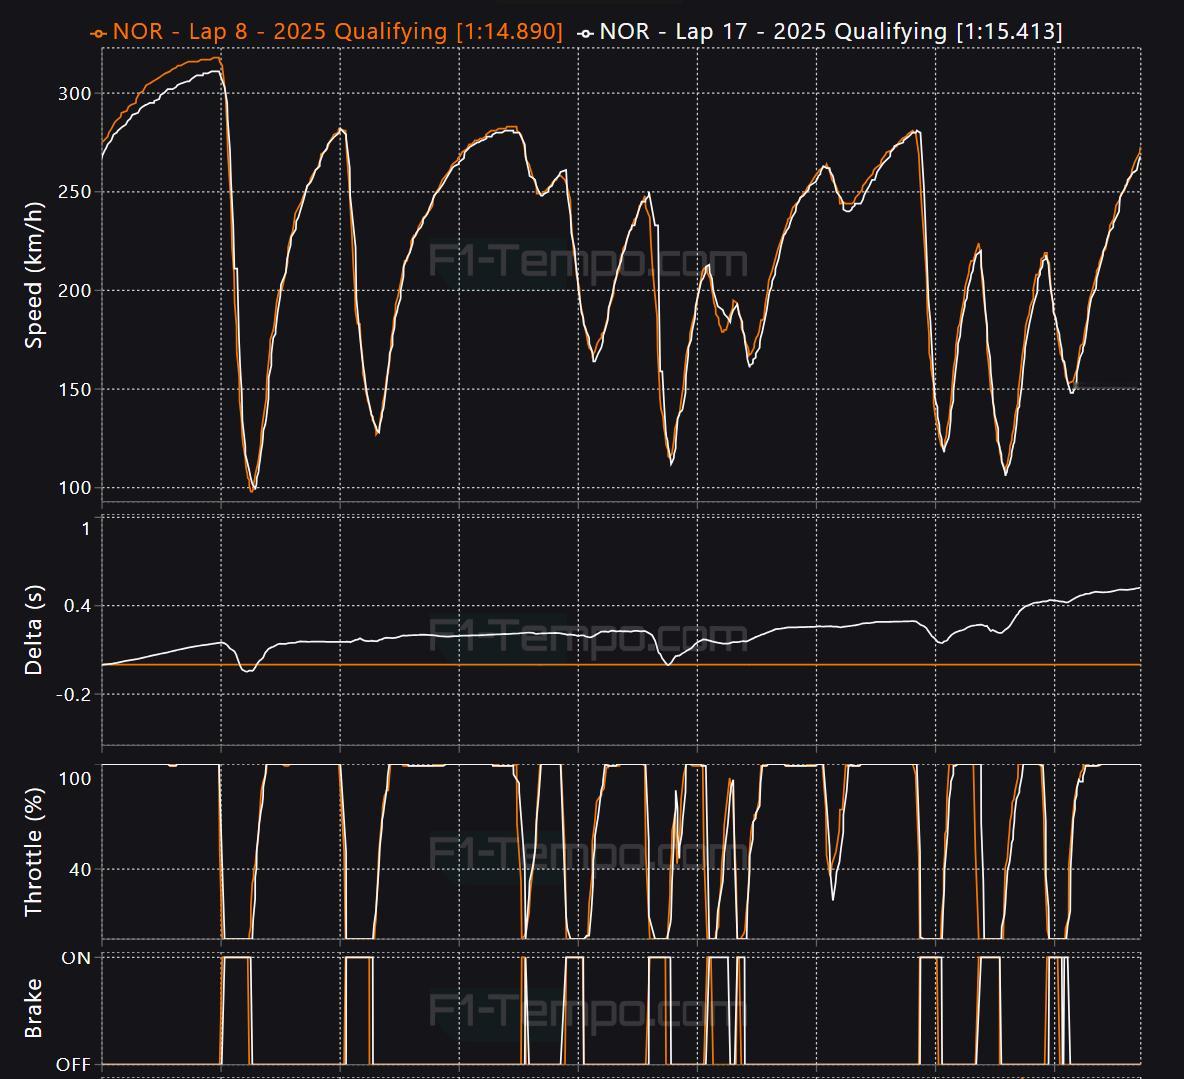This screenshot has width=1184, height=1079.
Task: Click the Brake axis title
Action: click(33, 1009)
